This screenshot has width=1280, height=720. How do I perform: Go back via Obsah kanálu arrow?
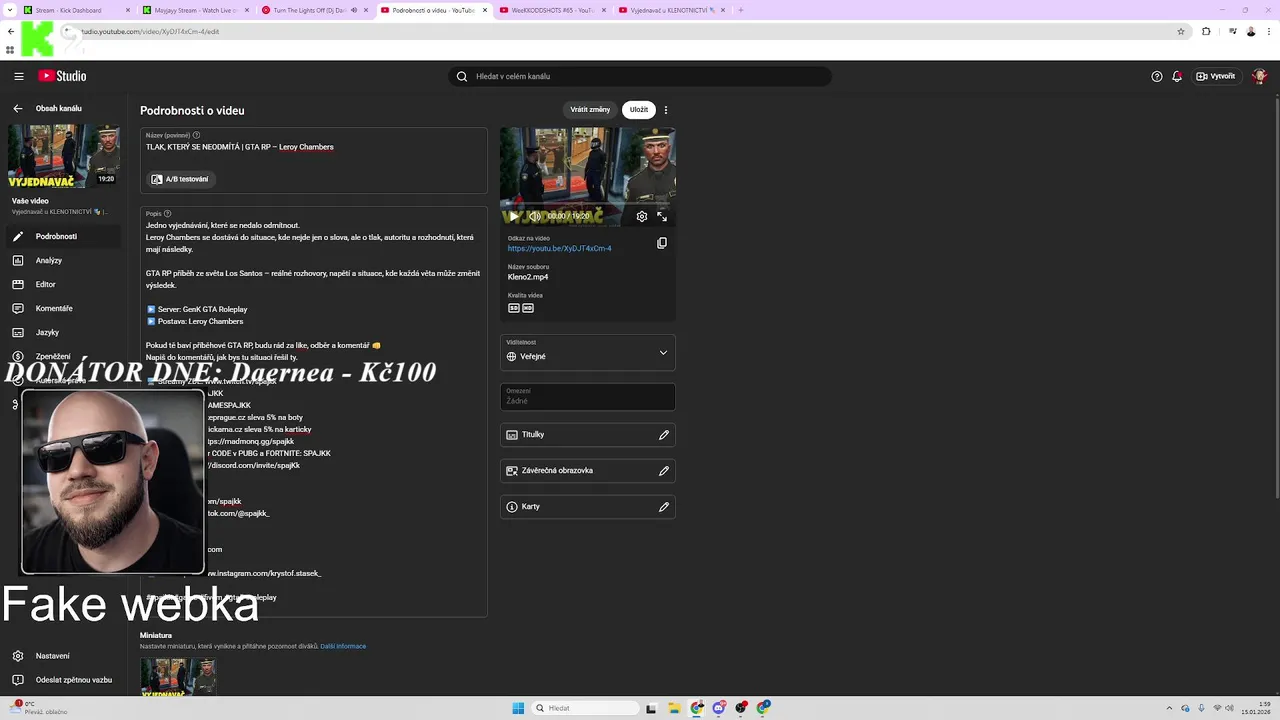pos(17,108)
